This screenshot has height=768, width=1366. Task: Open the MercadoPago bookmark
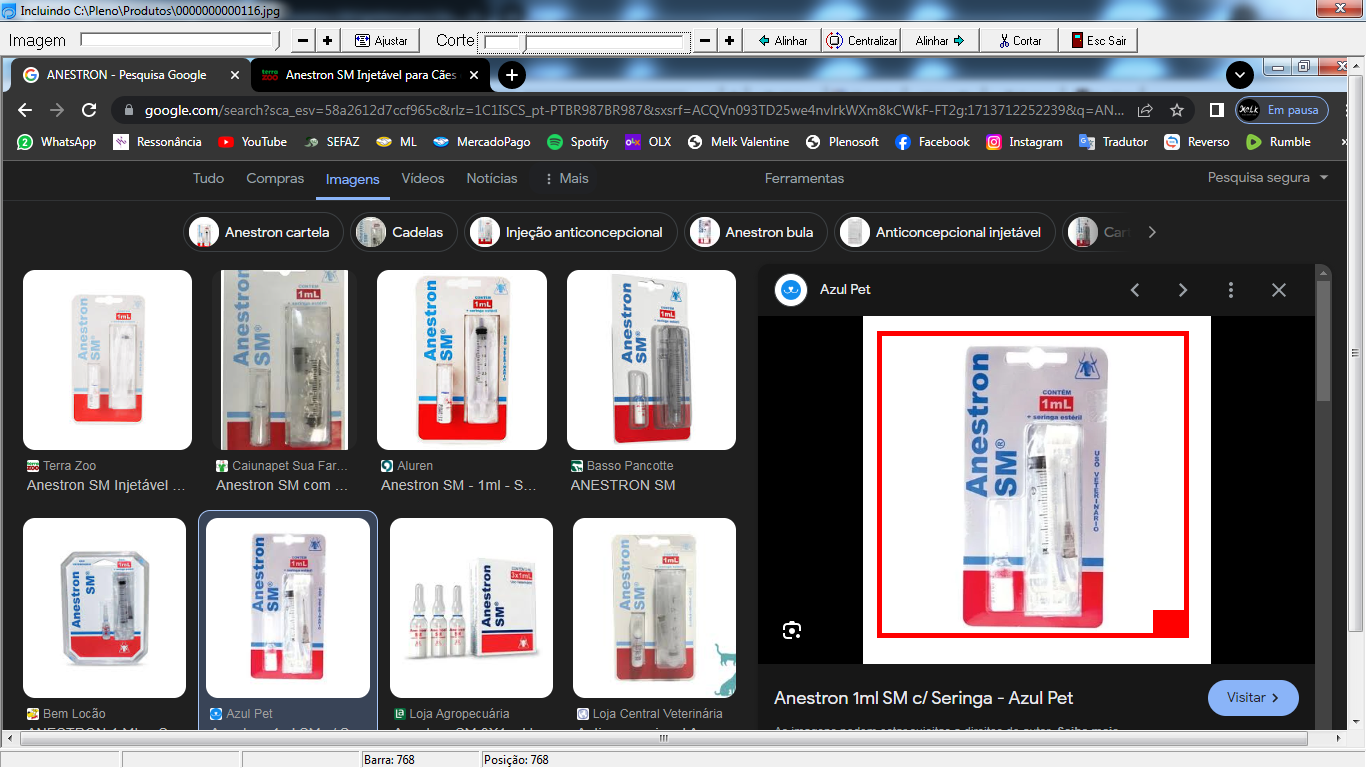click(x=483, y=142)
